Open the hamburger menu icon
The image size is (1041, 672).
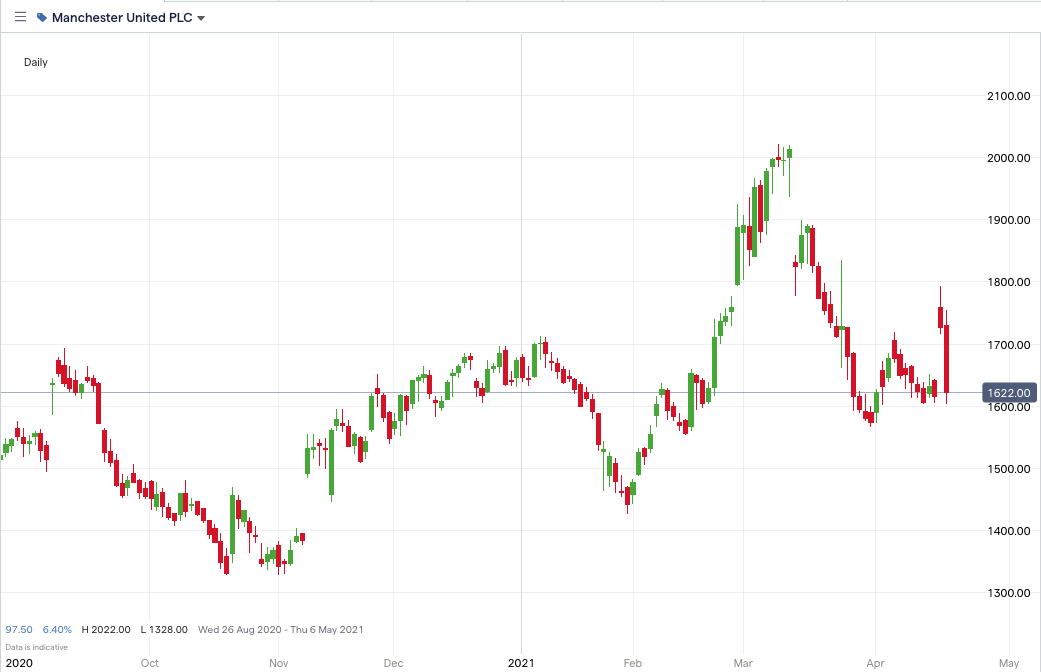21,17
